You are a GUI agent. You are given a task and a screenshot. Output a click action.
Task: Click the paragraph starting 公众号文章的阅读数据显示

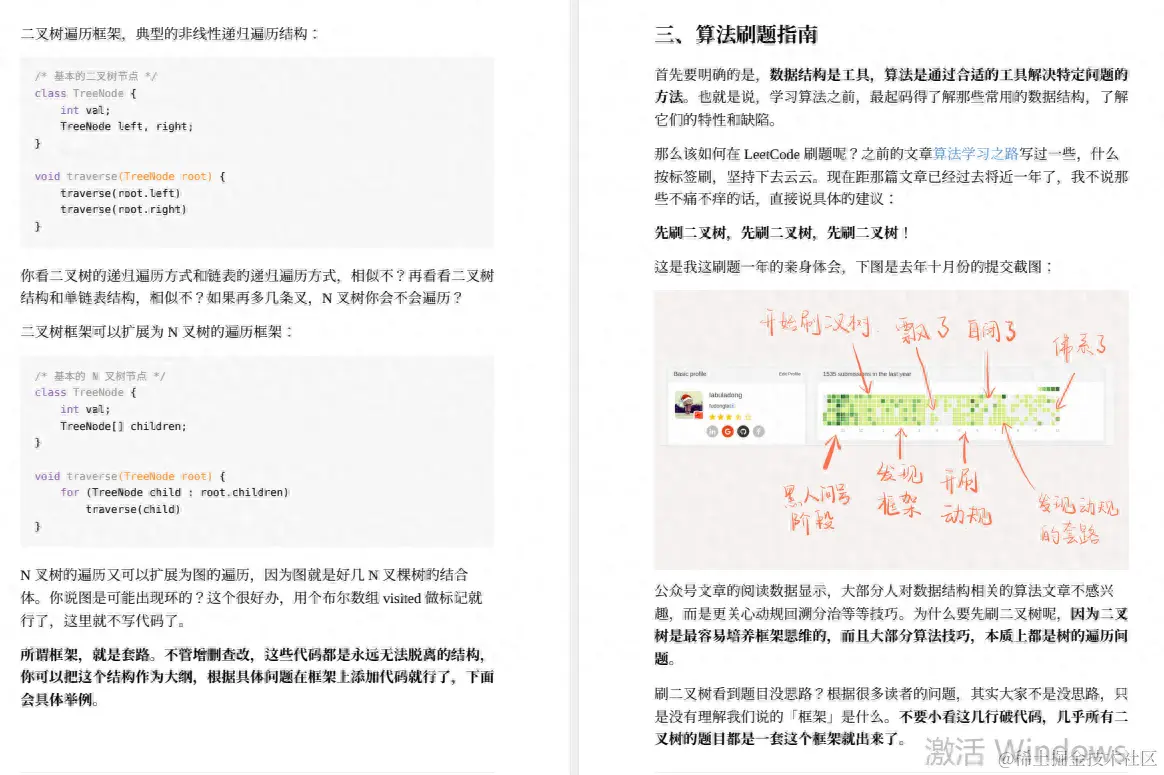point(891,624)
